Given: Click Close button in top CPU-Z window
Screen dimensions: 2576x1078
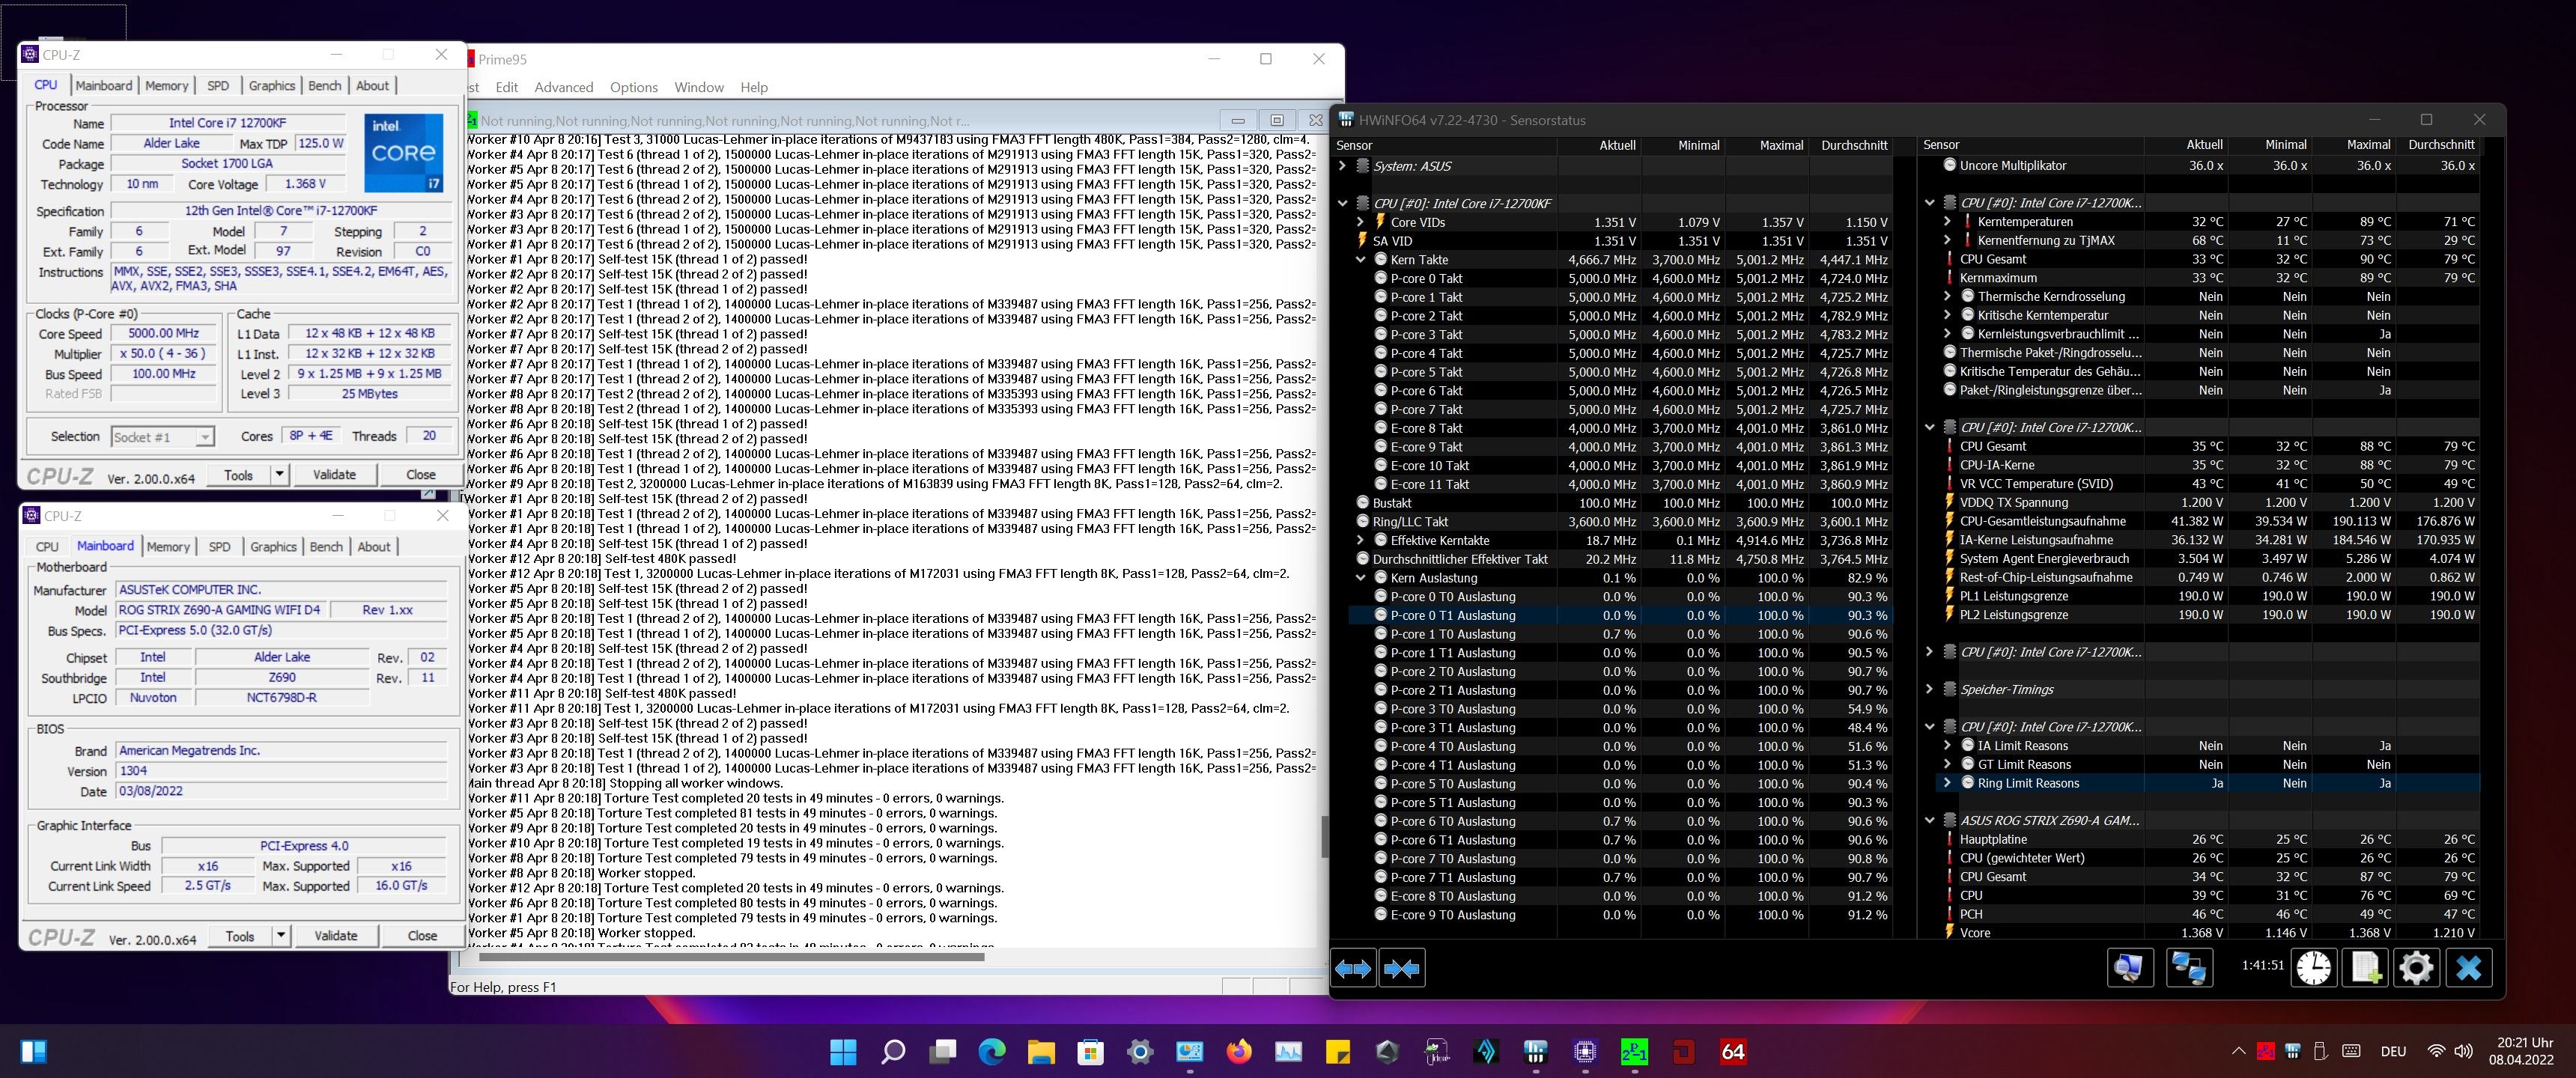Looking at the screenshot, I should [x=420, y=475].
